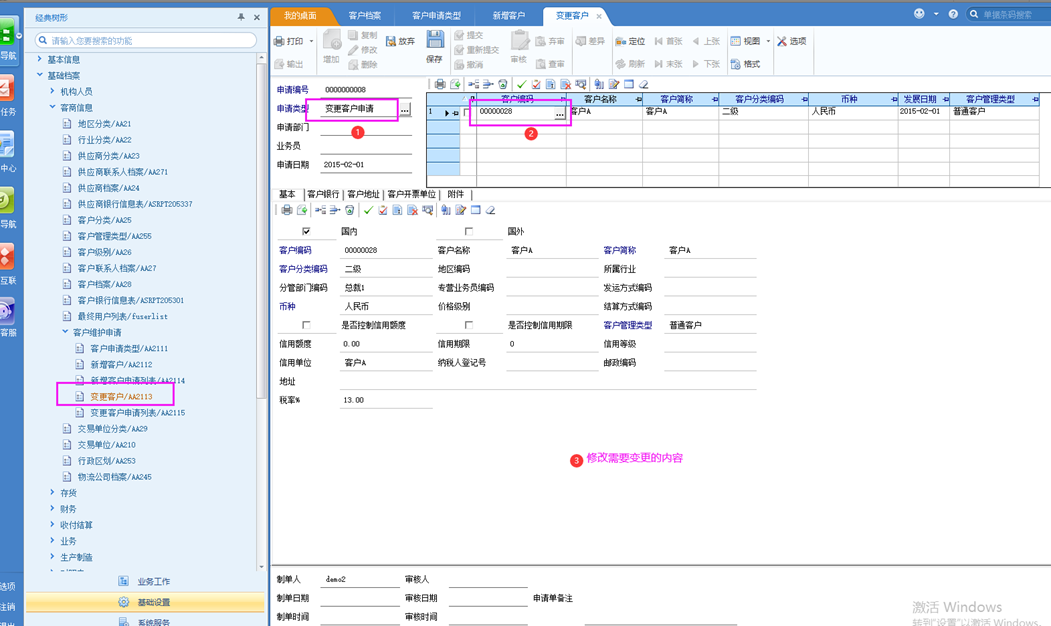Click the 保存 (Save) floppy disk icon
Image resolution: width=1051 pixels, height=626 pixels.
[435, 40]
